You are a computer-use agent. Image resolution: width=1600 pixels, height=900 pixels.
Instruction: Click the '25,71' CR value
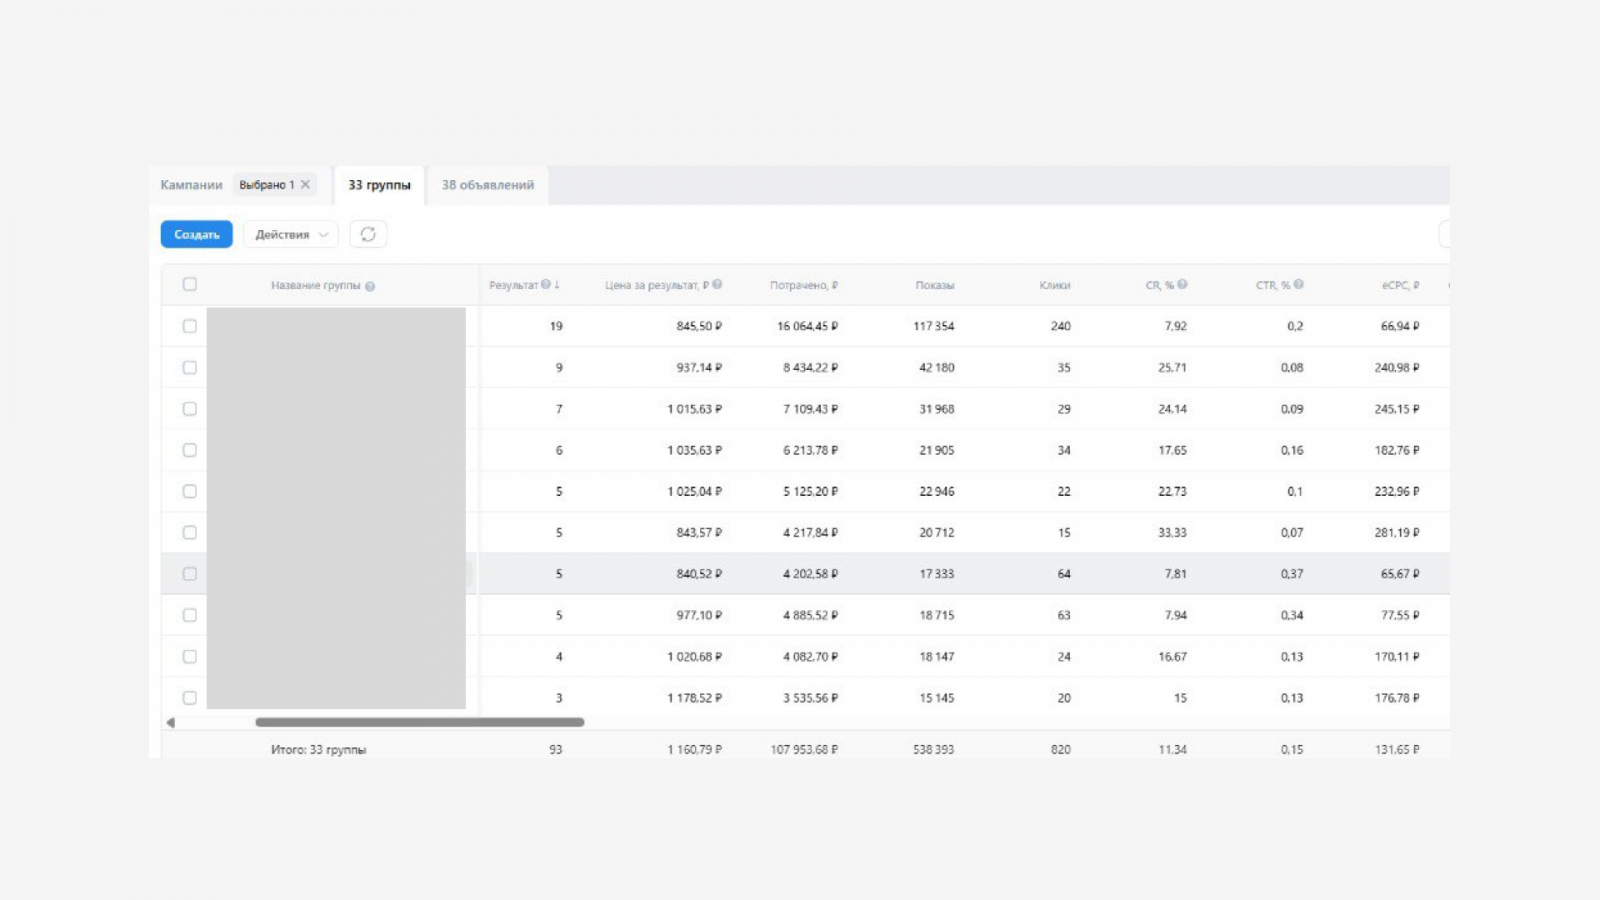point(1173,368)
